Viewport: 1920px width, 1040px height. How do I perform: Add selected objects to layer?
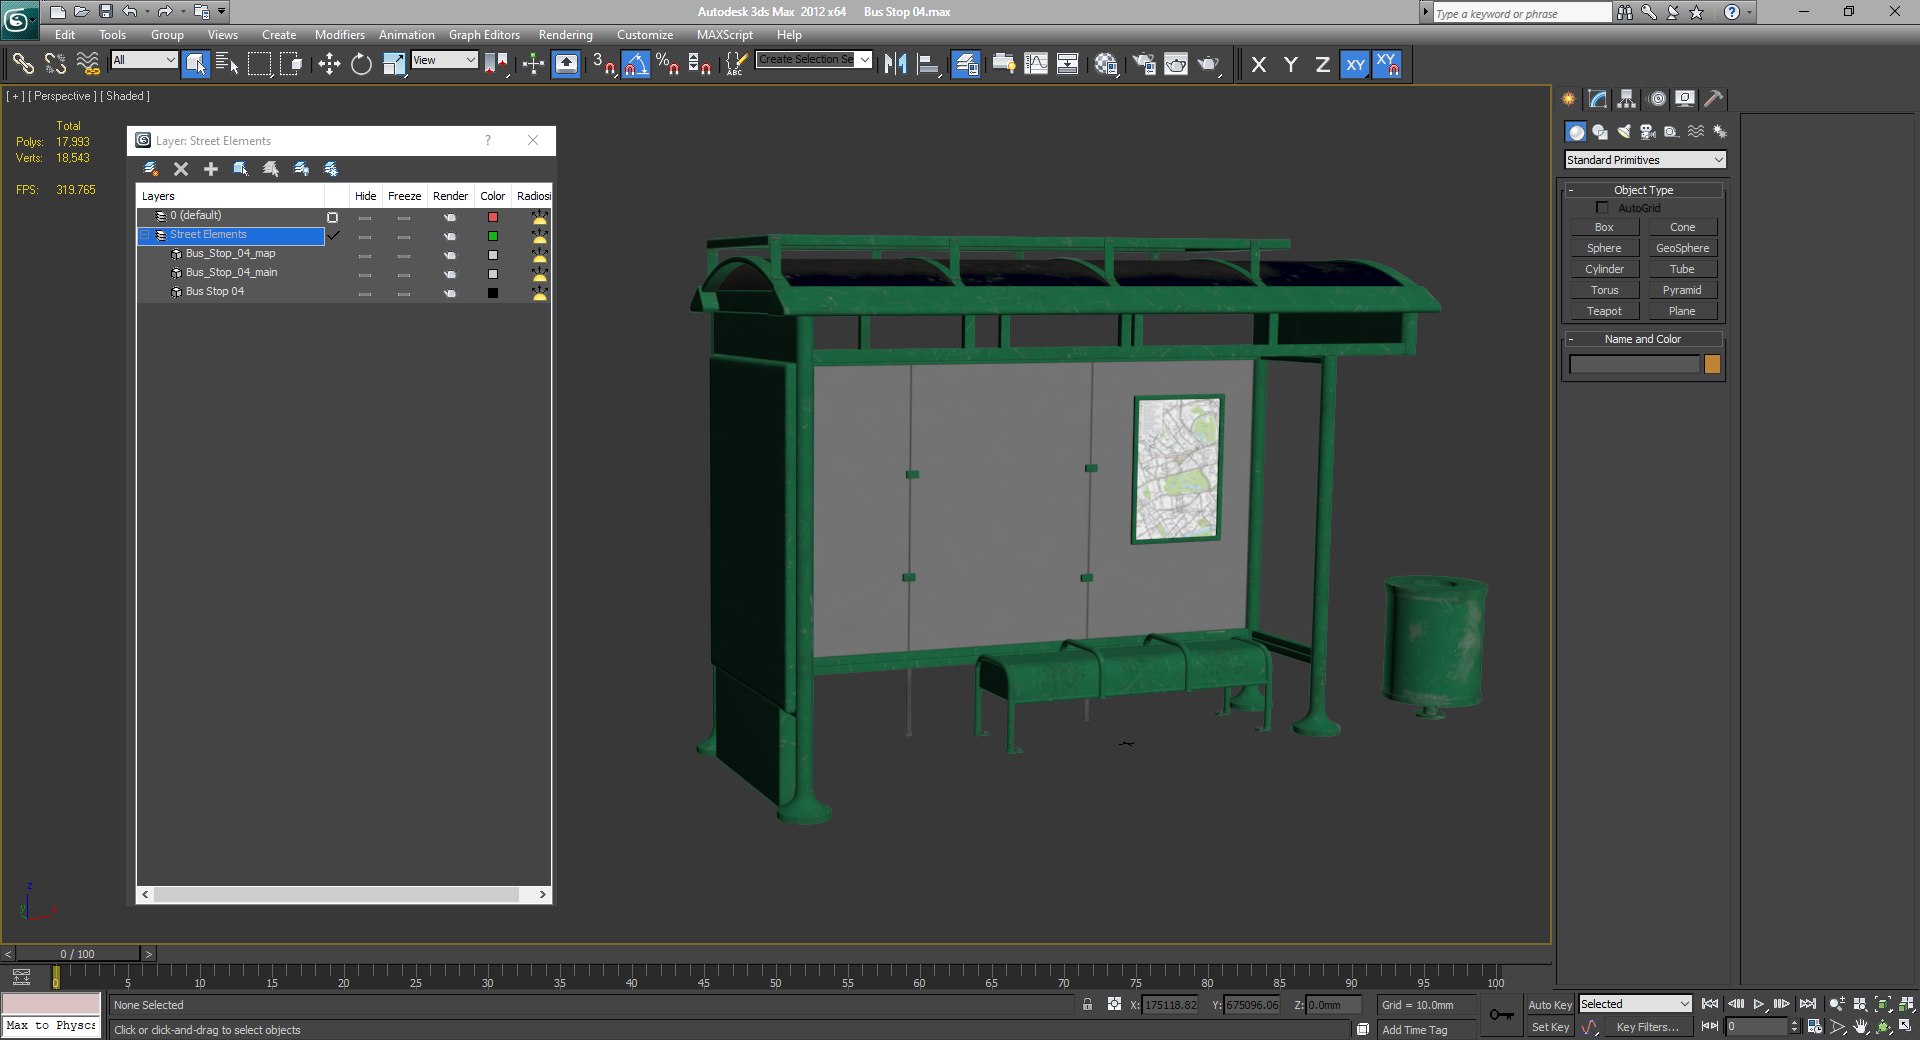coord(211,169)
